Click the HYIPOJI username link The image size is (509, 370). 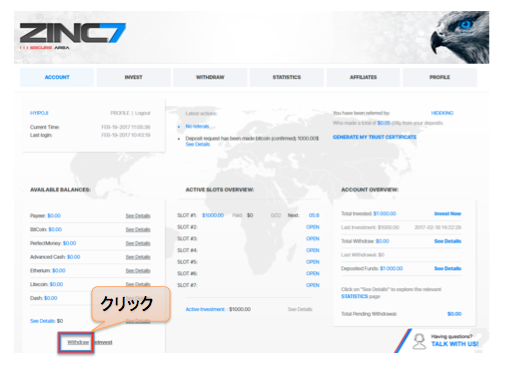pyautogui.click(x=39, y=113)
